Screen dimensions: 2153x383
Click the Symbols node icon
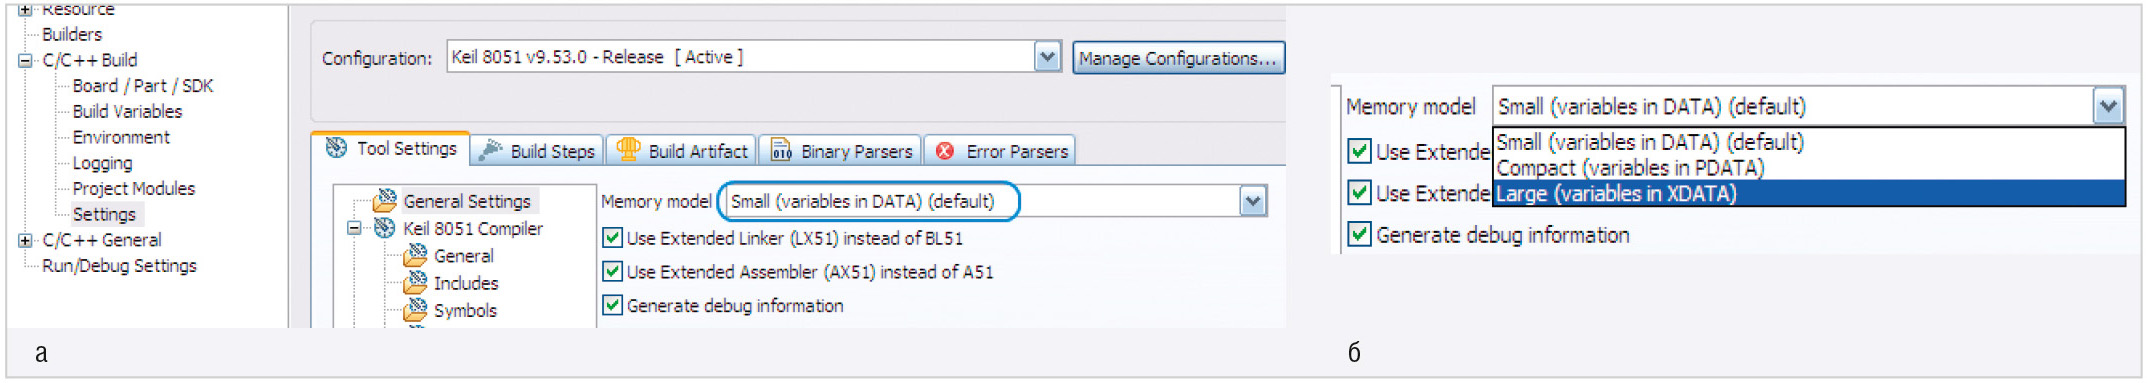(x=416, y=310)
